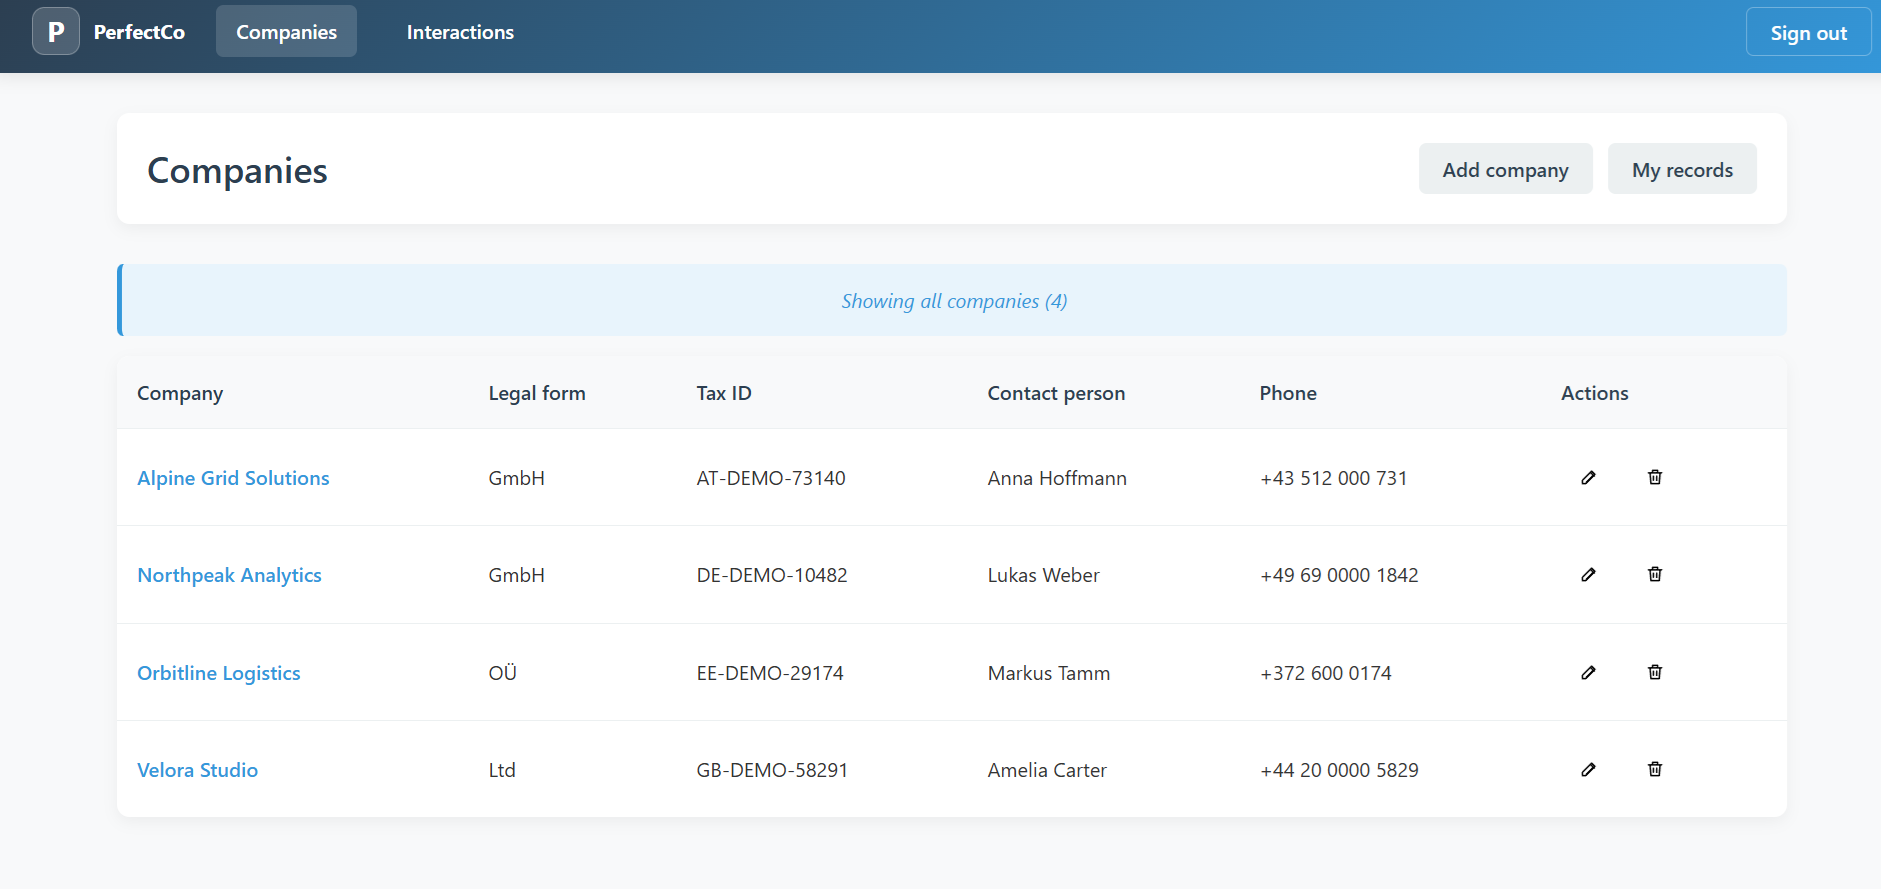The height and width of the screenshot is (889, 1881).
Task: Select tax ID GB-DEMO-58291
Action: coord(772,770)
